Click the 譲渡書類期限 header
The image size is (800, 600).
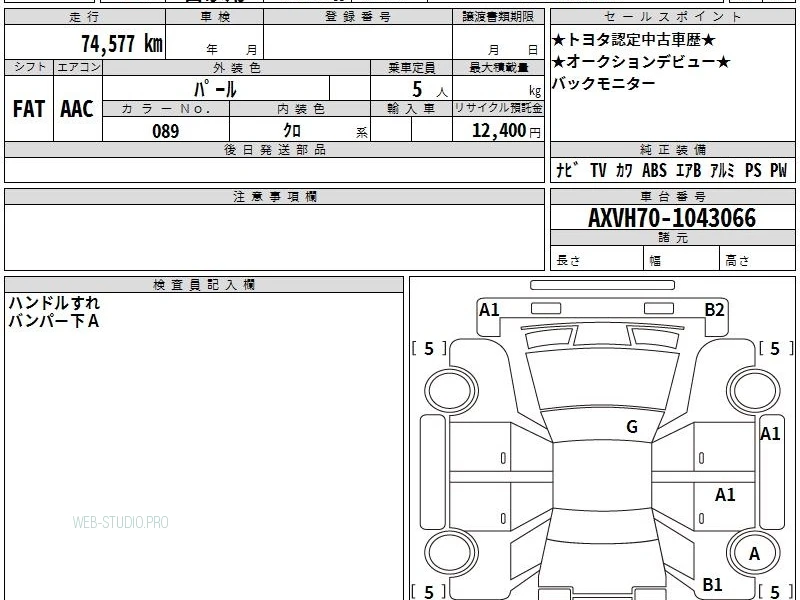(498, 17)
